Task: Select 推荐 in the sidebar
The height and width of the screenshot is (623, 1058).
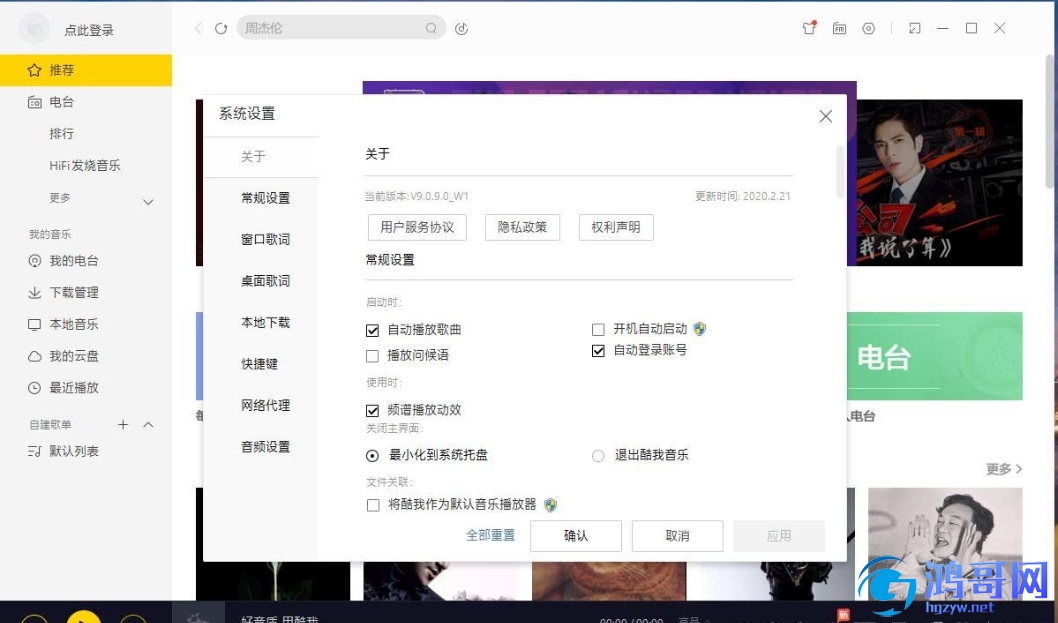Action: [86, 70]
